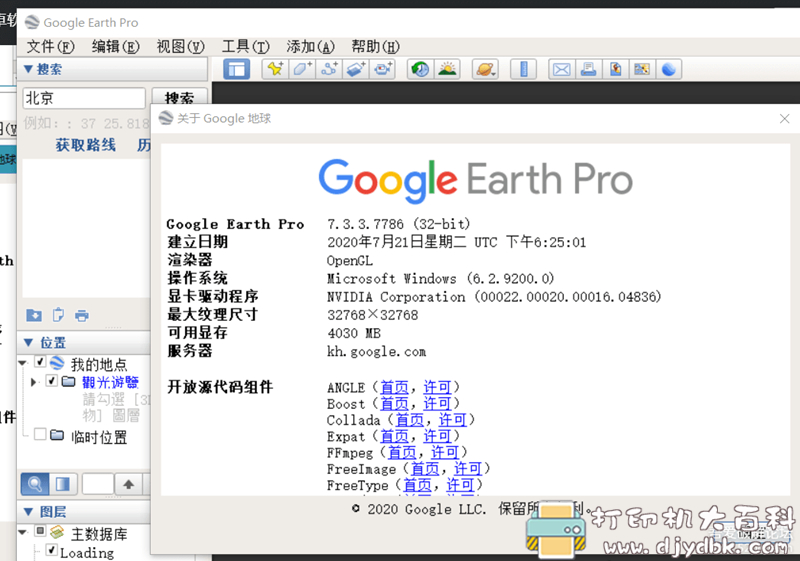800x561 pixels.
Task: Click the print icon below search results
Action: pos(82,316)
